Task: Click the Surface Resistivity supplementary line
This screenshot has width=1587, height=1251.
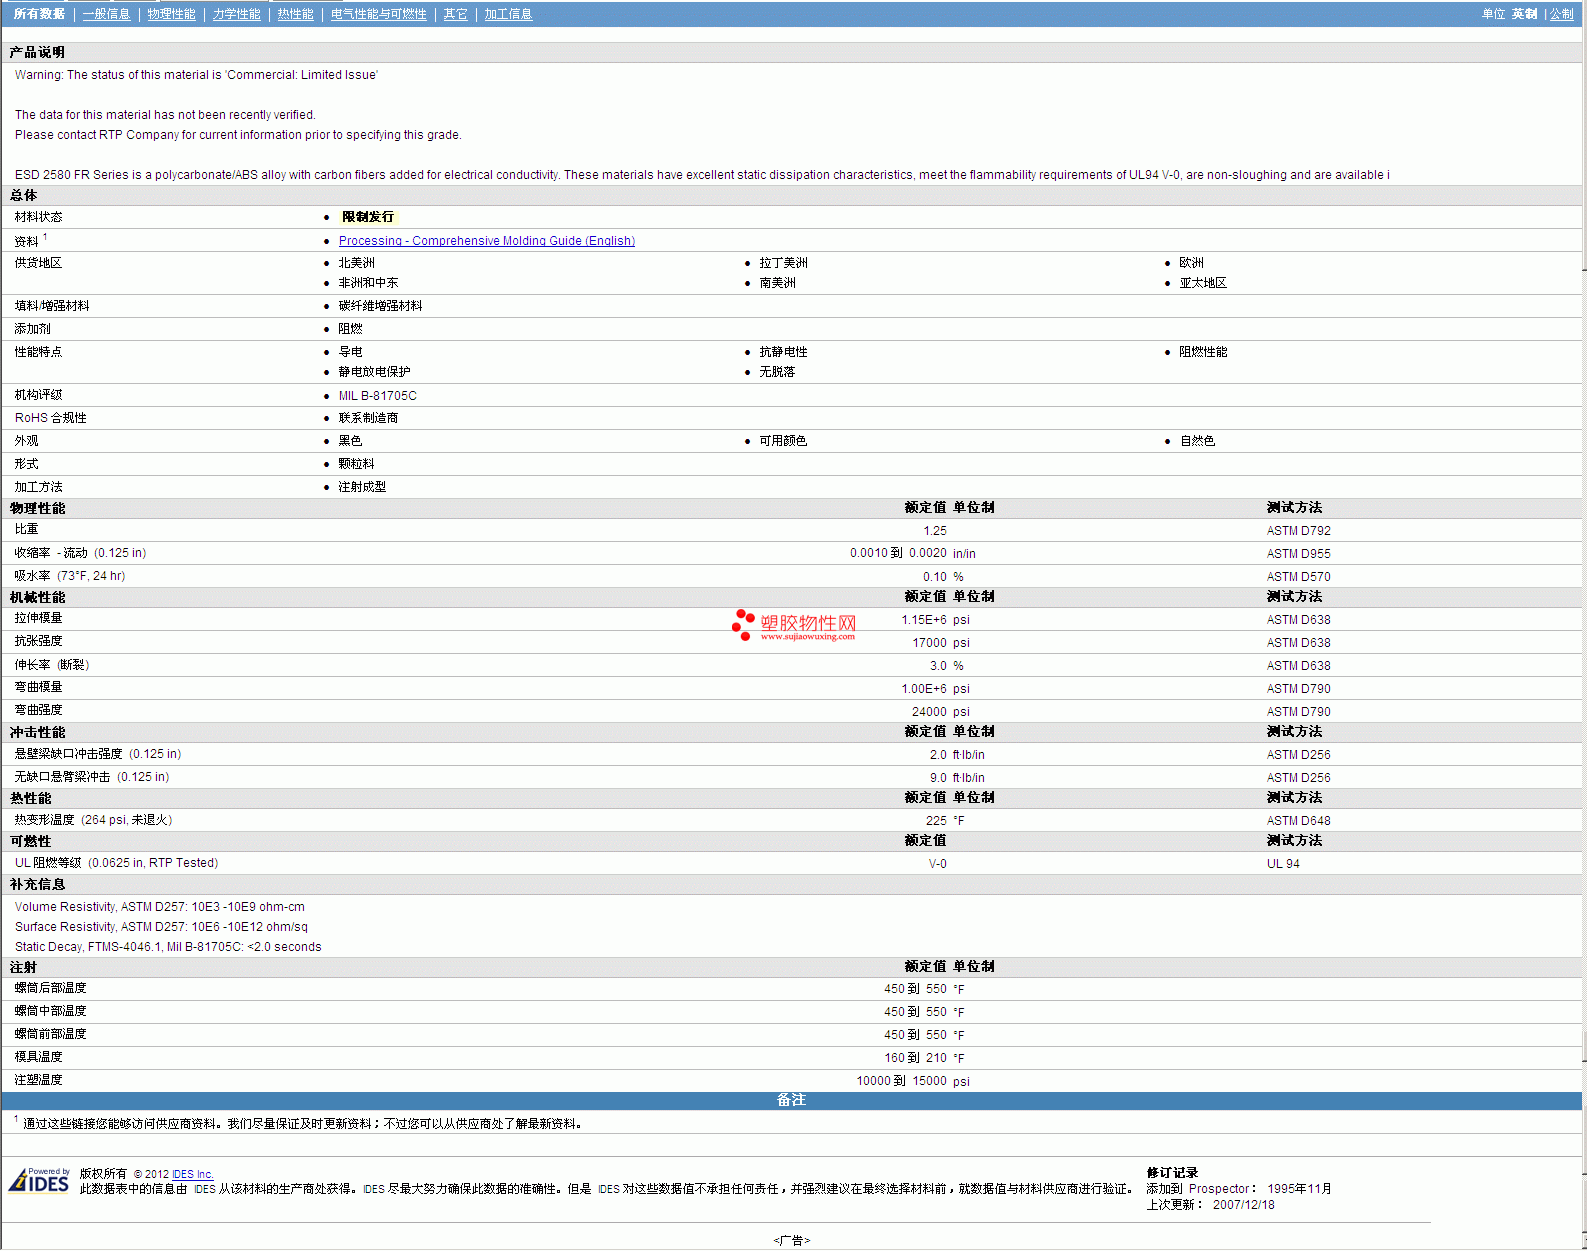Action: pos(161,927)
